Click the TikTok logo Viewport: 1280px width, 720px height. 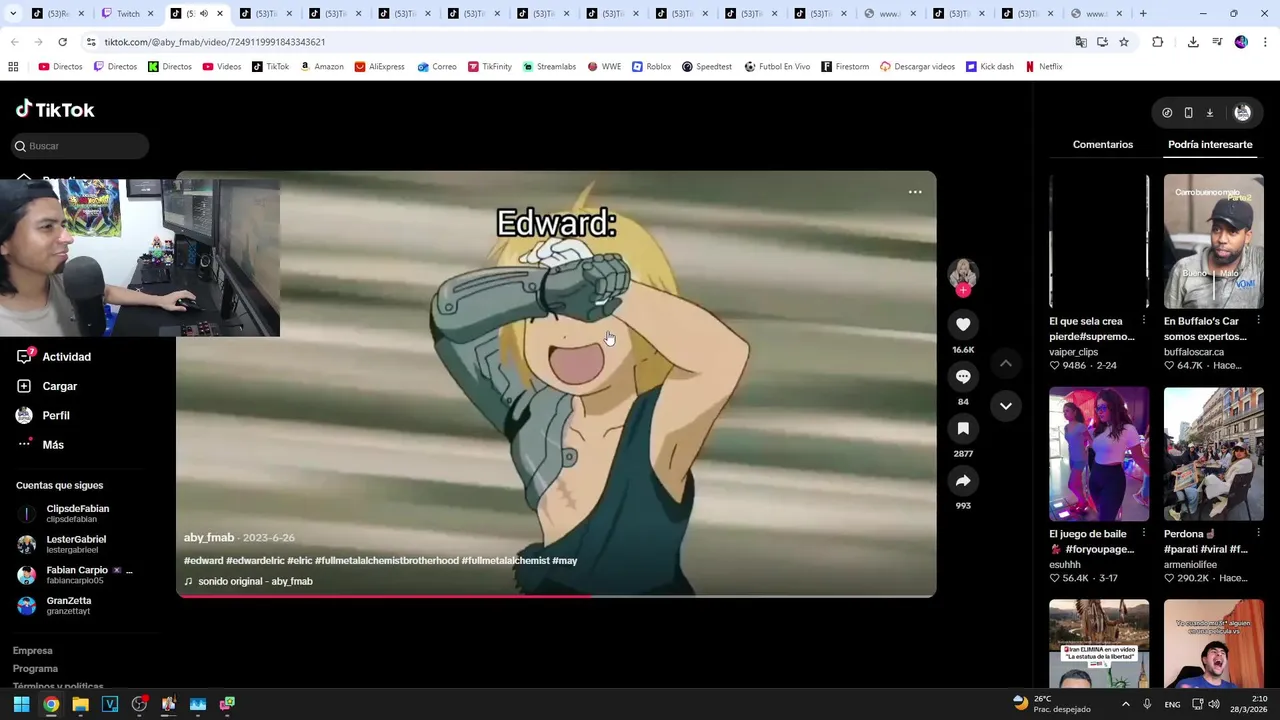point(55,109)
